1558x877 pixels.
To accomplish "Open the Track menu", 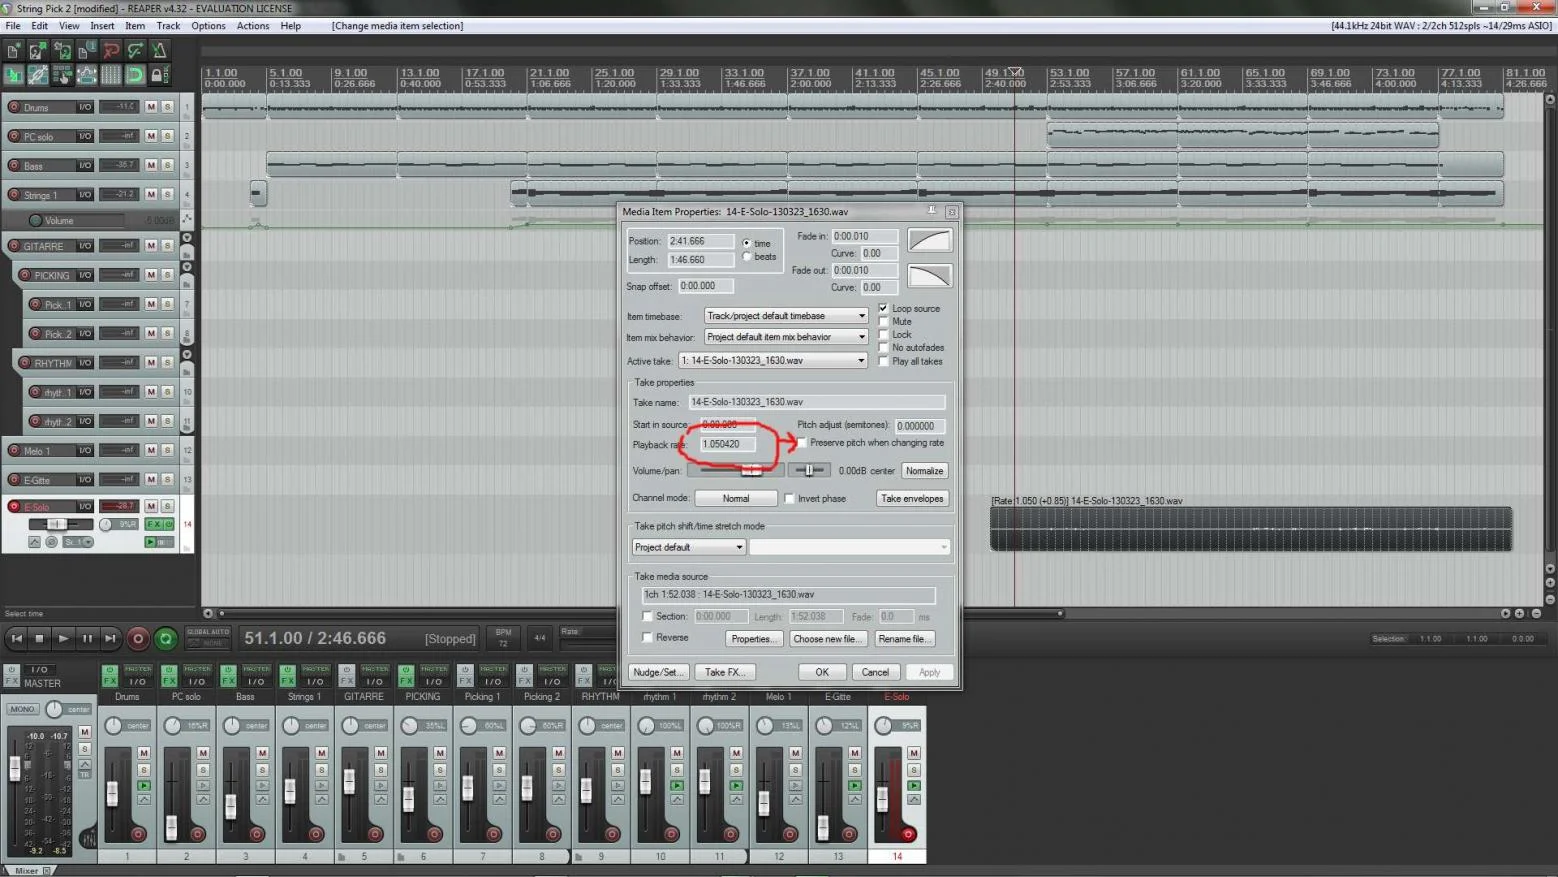I will [168, 26].
